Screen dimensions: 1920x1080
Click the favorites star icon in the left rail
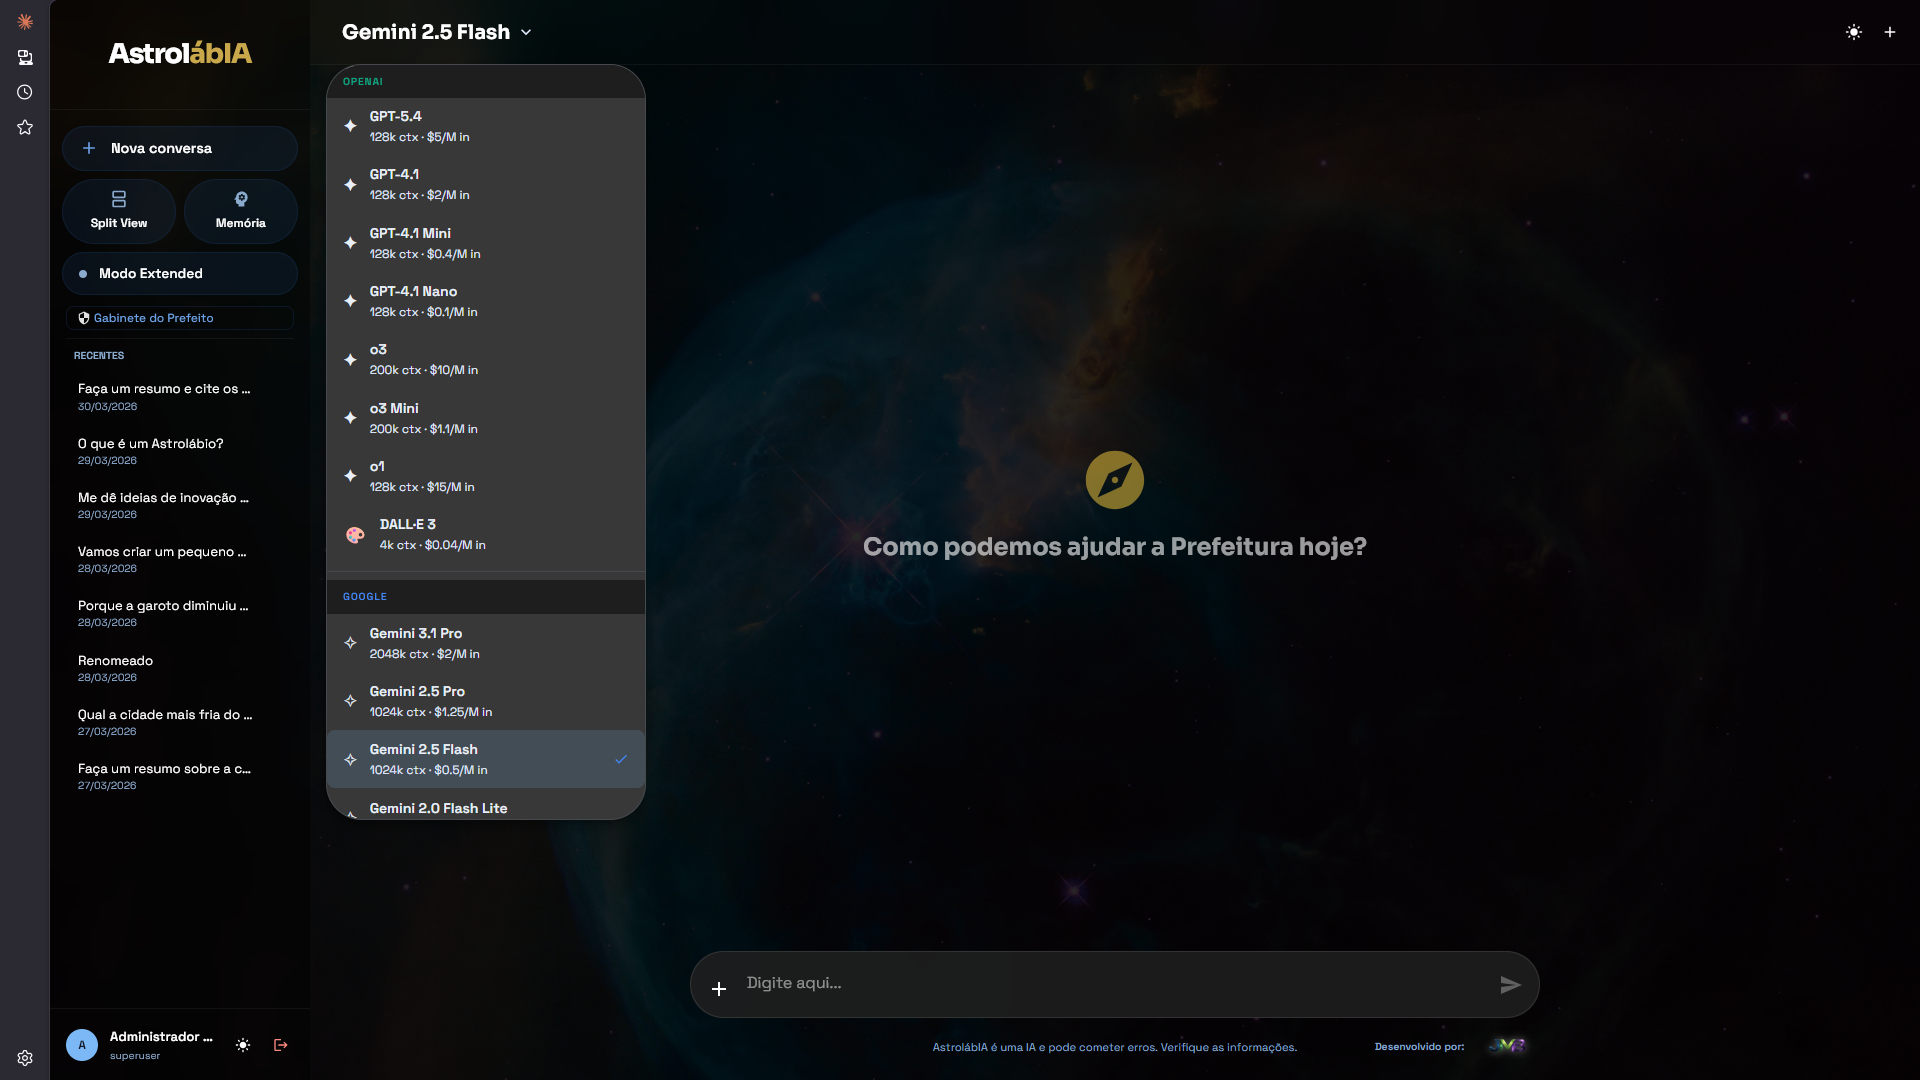pos(25,127)
